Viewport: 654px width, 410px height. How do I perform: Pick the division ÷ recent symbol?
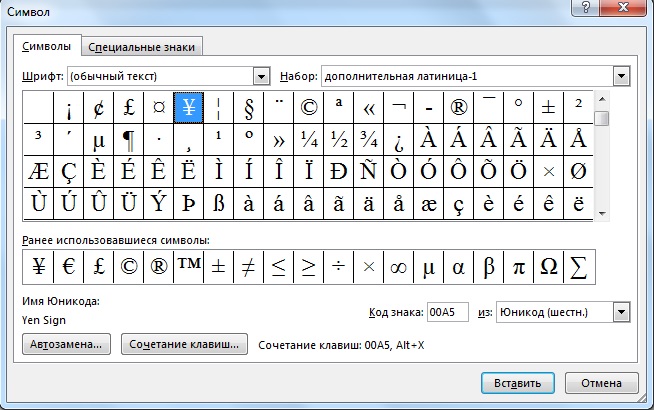(339, 267)
